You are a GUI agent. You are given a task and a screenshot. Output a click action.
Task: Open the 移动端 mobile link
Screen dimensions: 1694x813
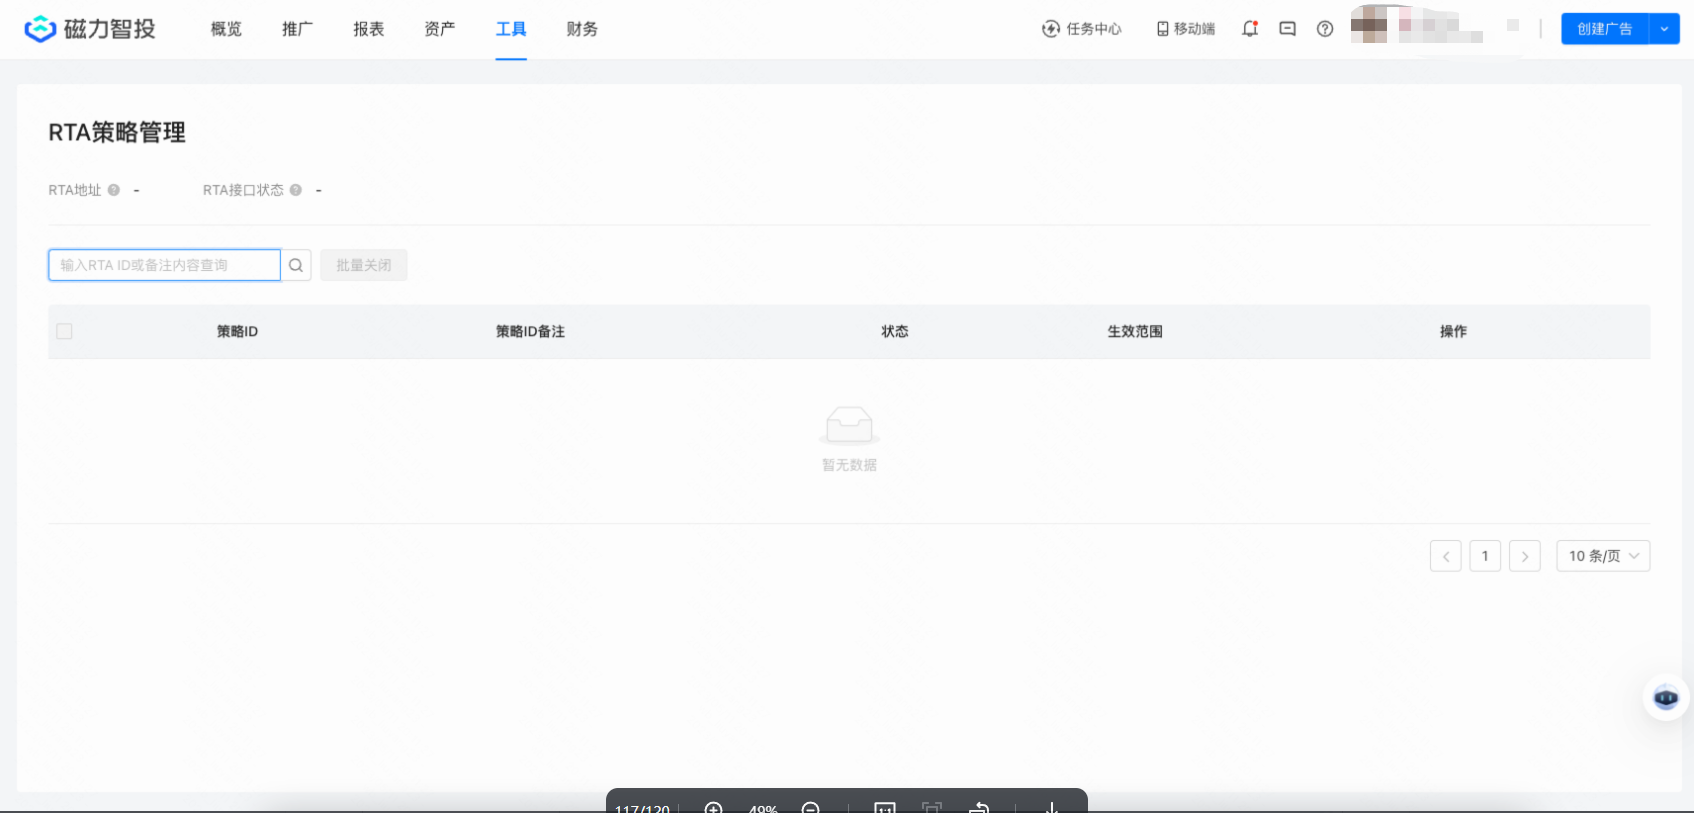click(1186, 29)
